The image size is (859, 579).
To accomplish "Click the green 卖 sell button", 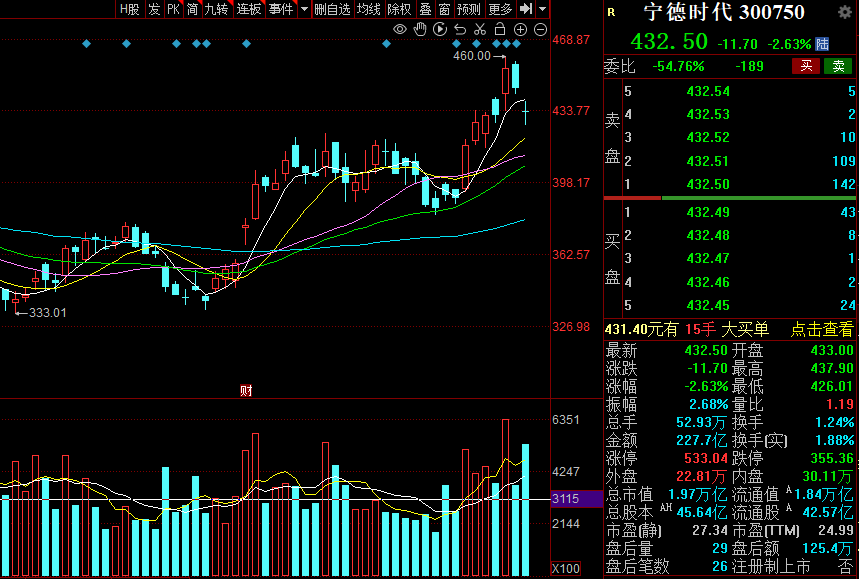I will coord(838,66).
